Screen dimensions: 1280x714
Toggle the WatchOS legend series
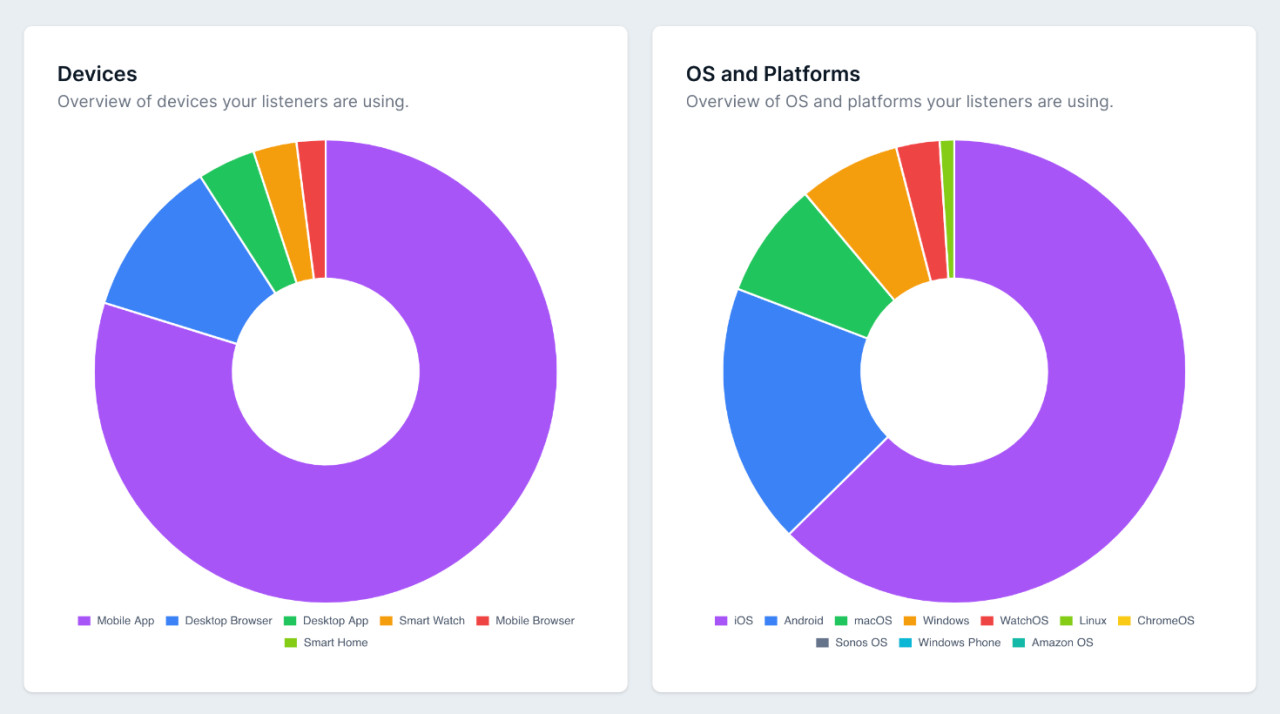tap(1015, 621)
